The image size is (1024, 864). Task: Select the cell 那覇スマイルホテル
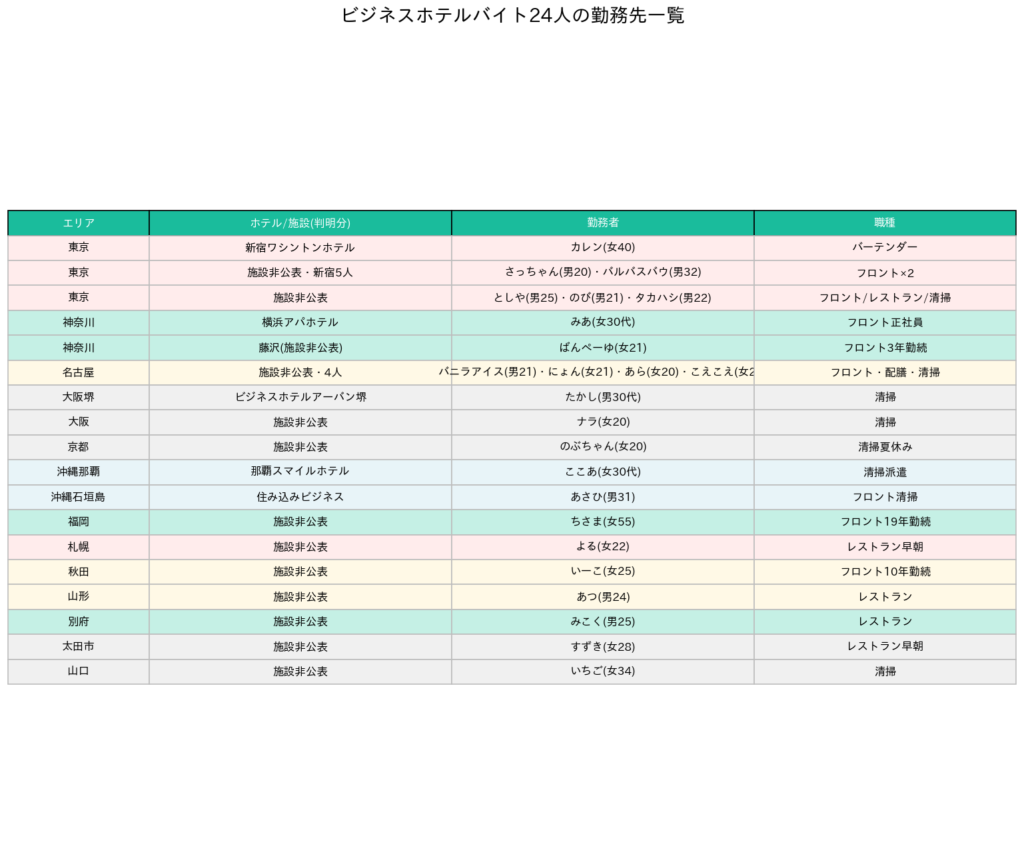(x=300, y=472)
